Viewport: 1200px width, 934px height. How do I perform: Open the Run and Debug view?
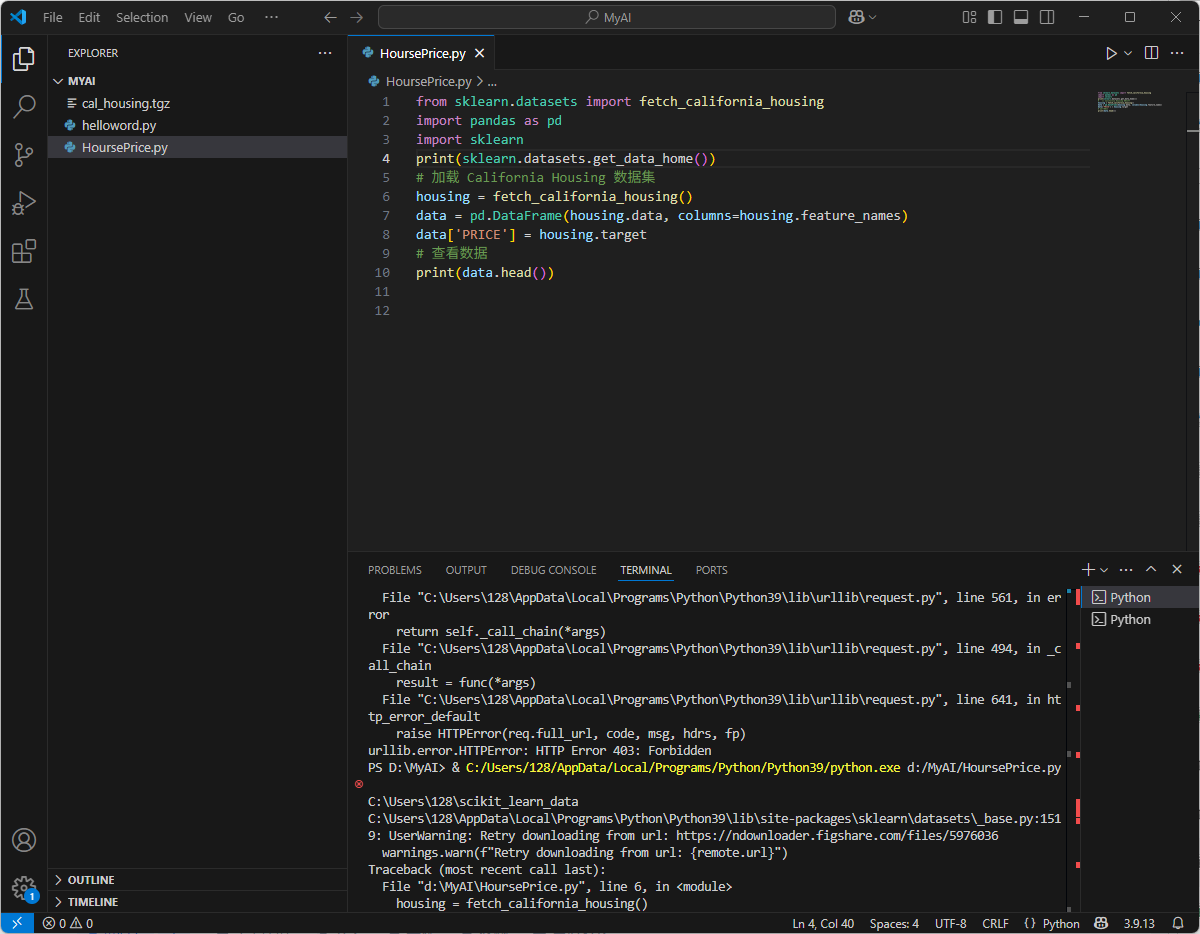24,203
